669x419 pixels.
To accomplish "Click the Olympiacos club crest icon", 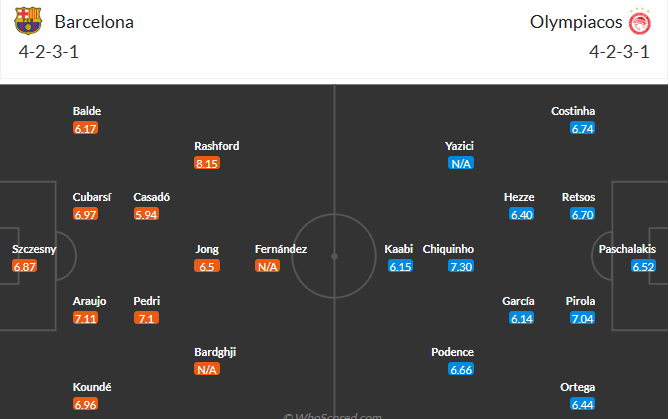I will [x=640, y=21].
